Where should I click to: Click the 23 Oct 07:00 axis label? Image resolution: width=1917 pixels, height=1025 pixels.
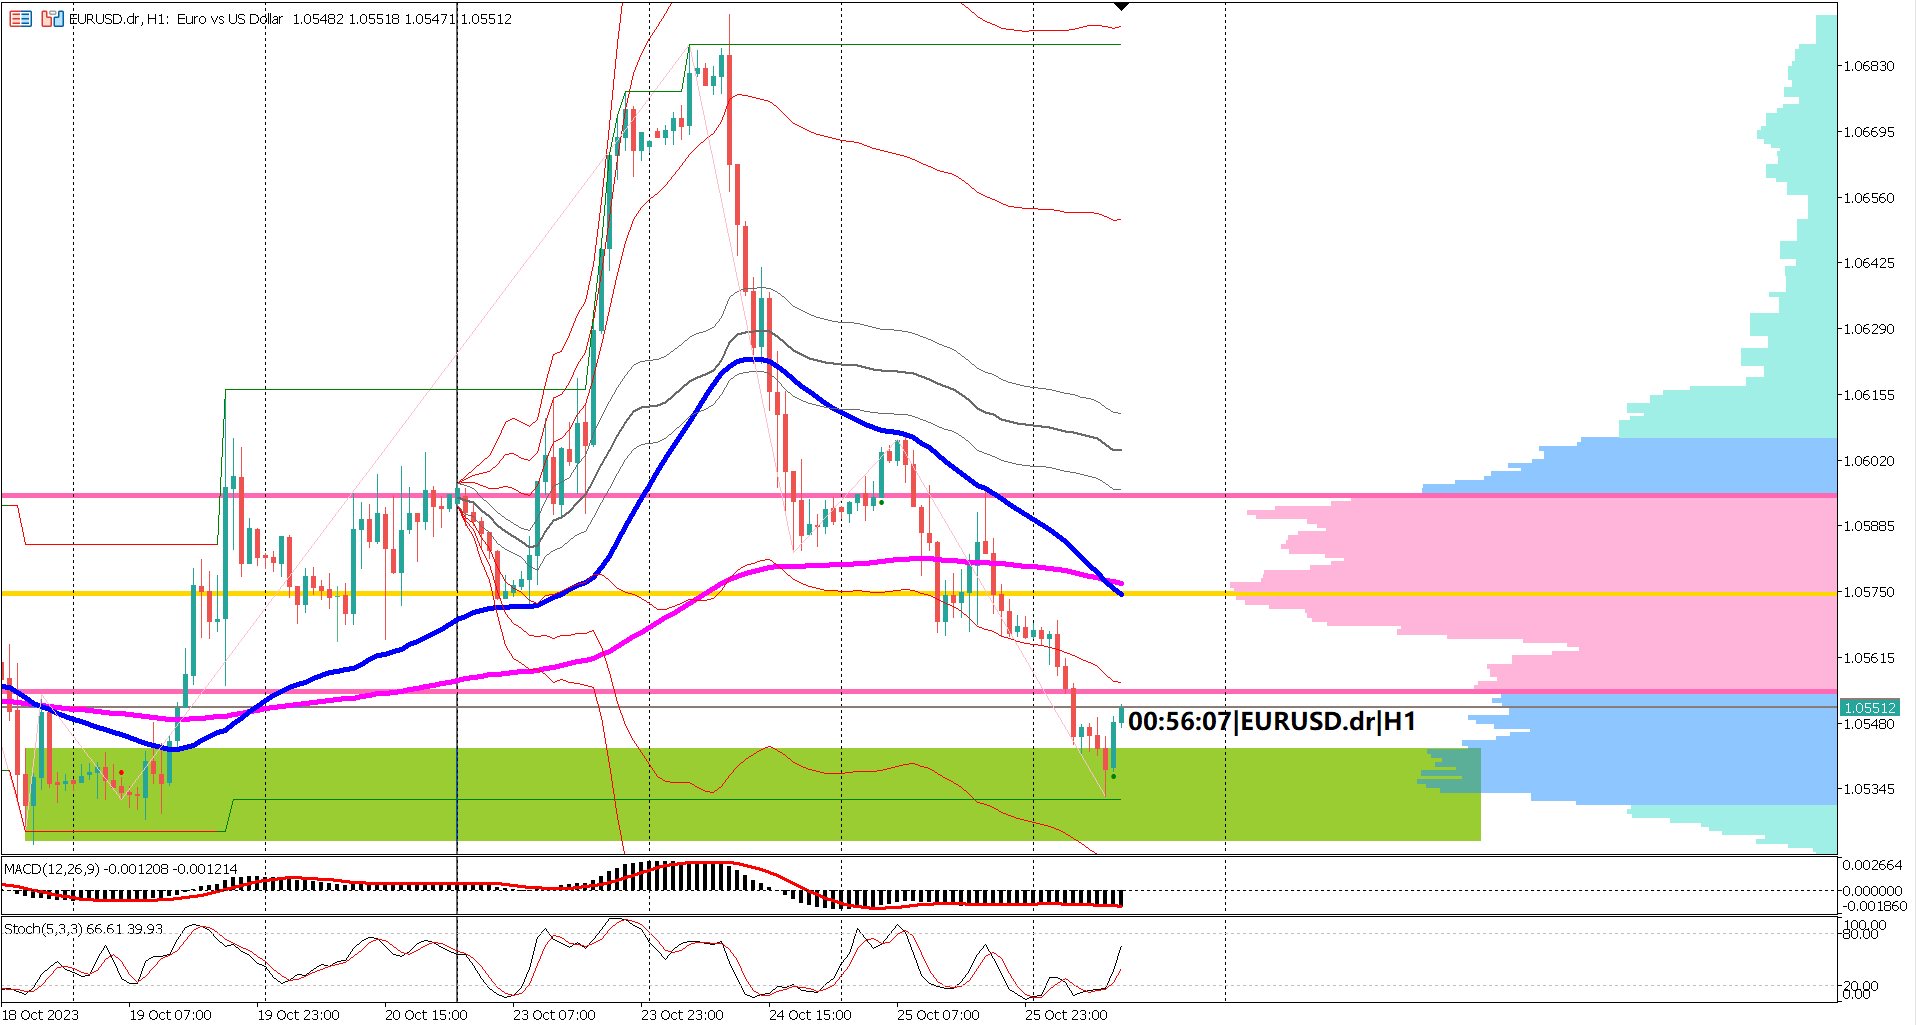pos(556,1014)
